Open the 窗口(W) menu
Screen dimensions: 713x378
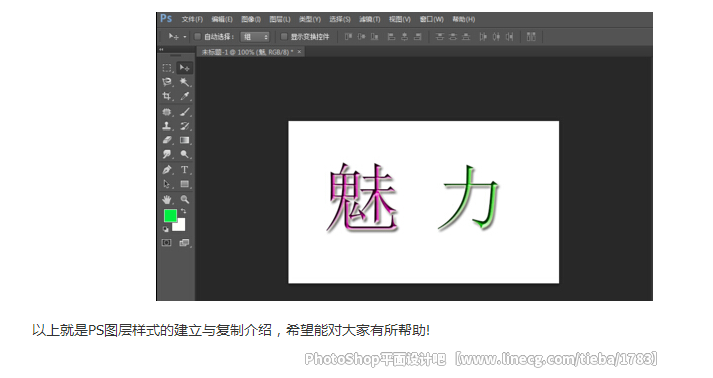click(432, 19)
